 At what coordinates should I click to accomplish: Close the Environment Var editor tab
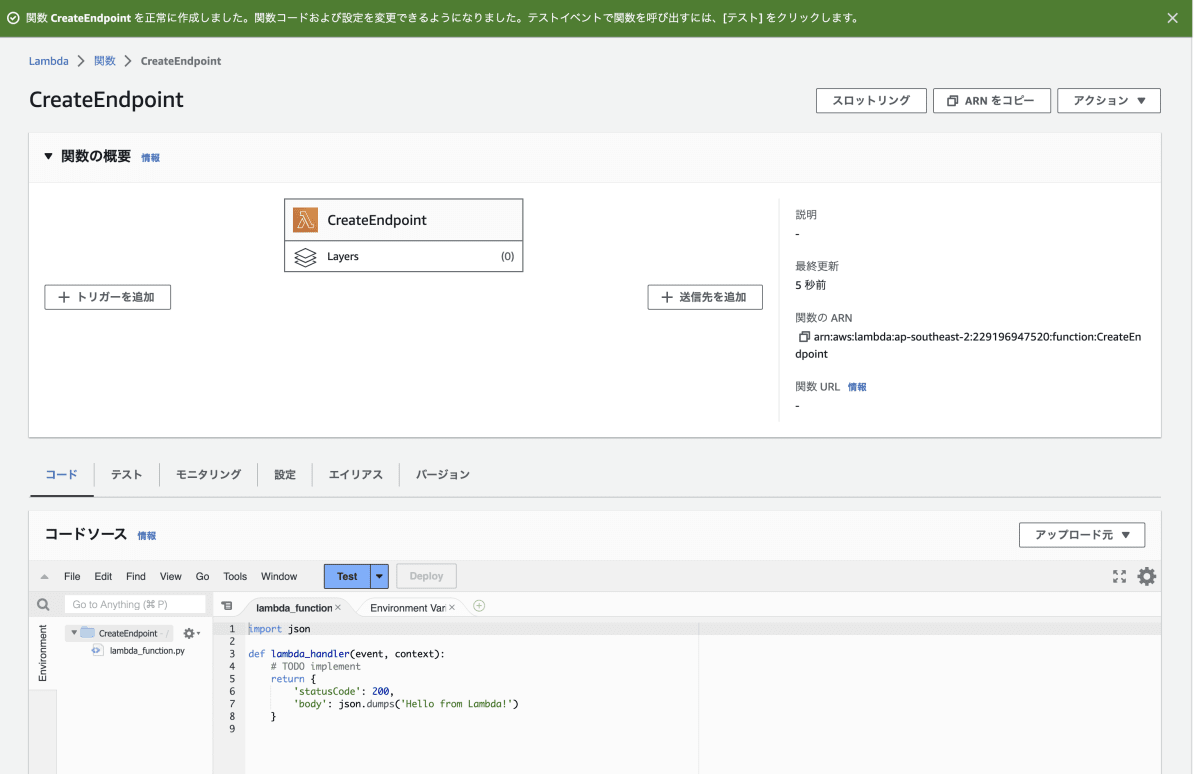(452, 607)
